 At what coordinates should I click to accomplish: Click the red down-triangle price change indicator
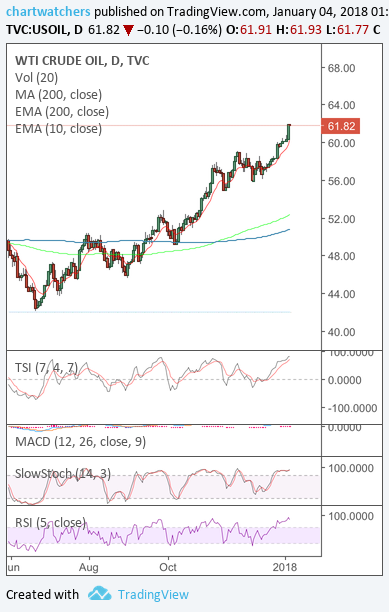(x=128, y=30)
